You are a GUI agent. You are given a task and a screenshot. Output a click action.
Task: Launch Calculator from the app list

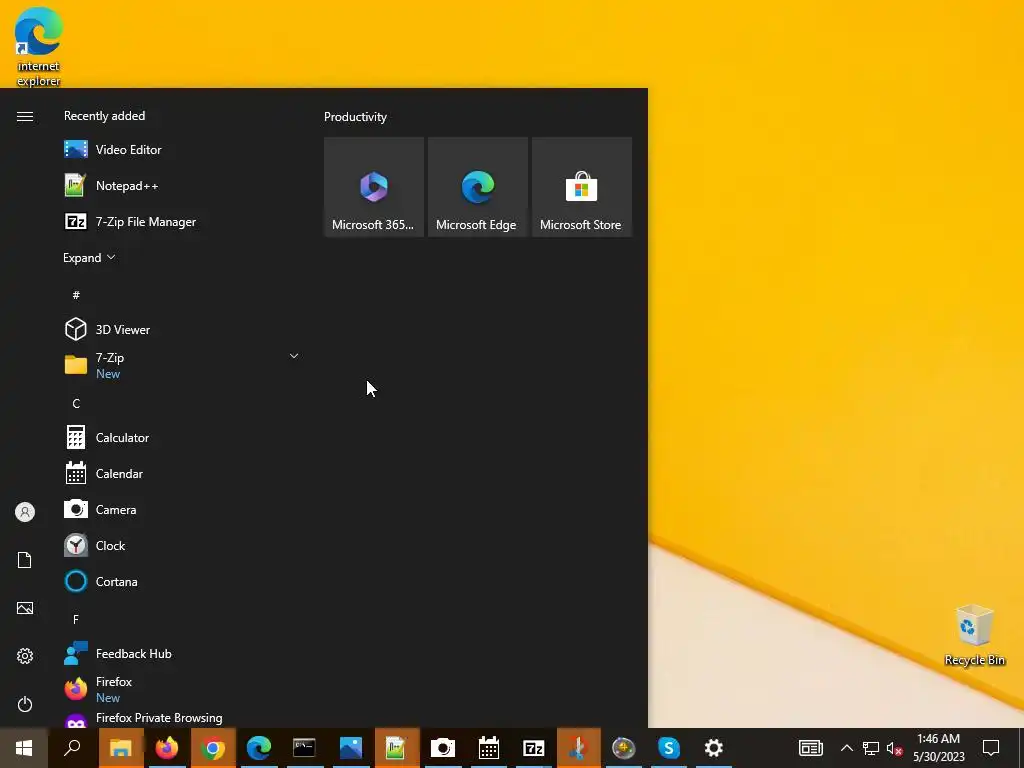click(x=181, y=438)
